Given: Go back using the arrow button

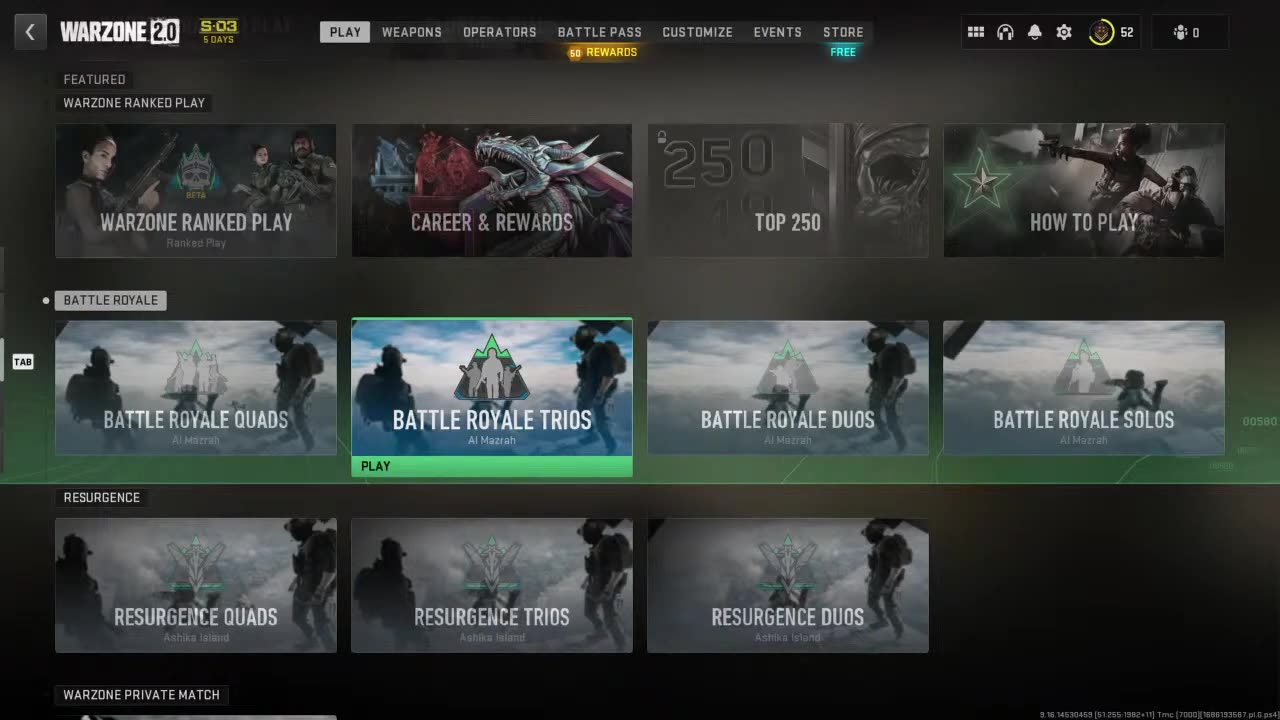Looking at the screenshot, I should coord(30,32).
